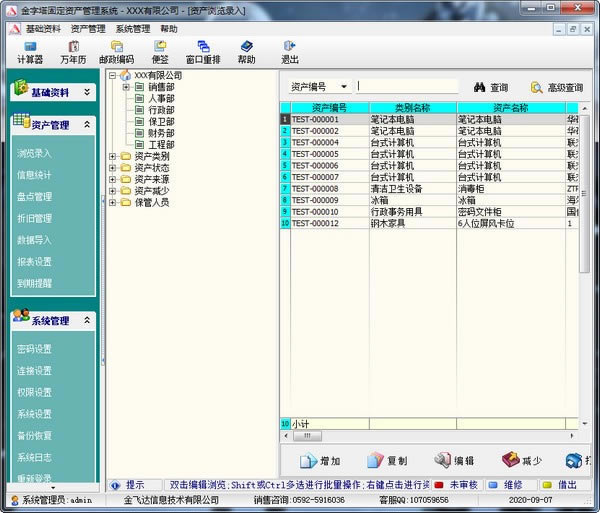The image size is (600, 513).
Task: Expand the 基础资料 sidebar panel
Action: point(87,92)
